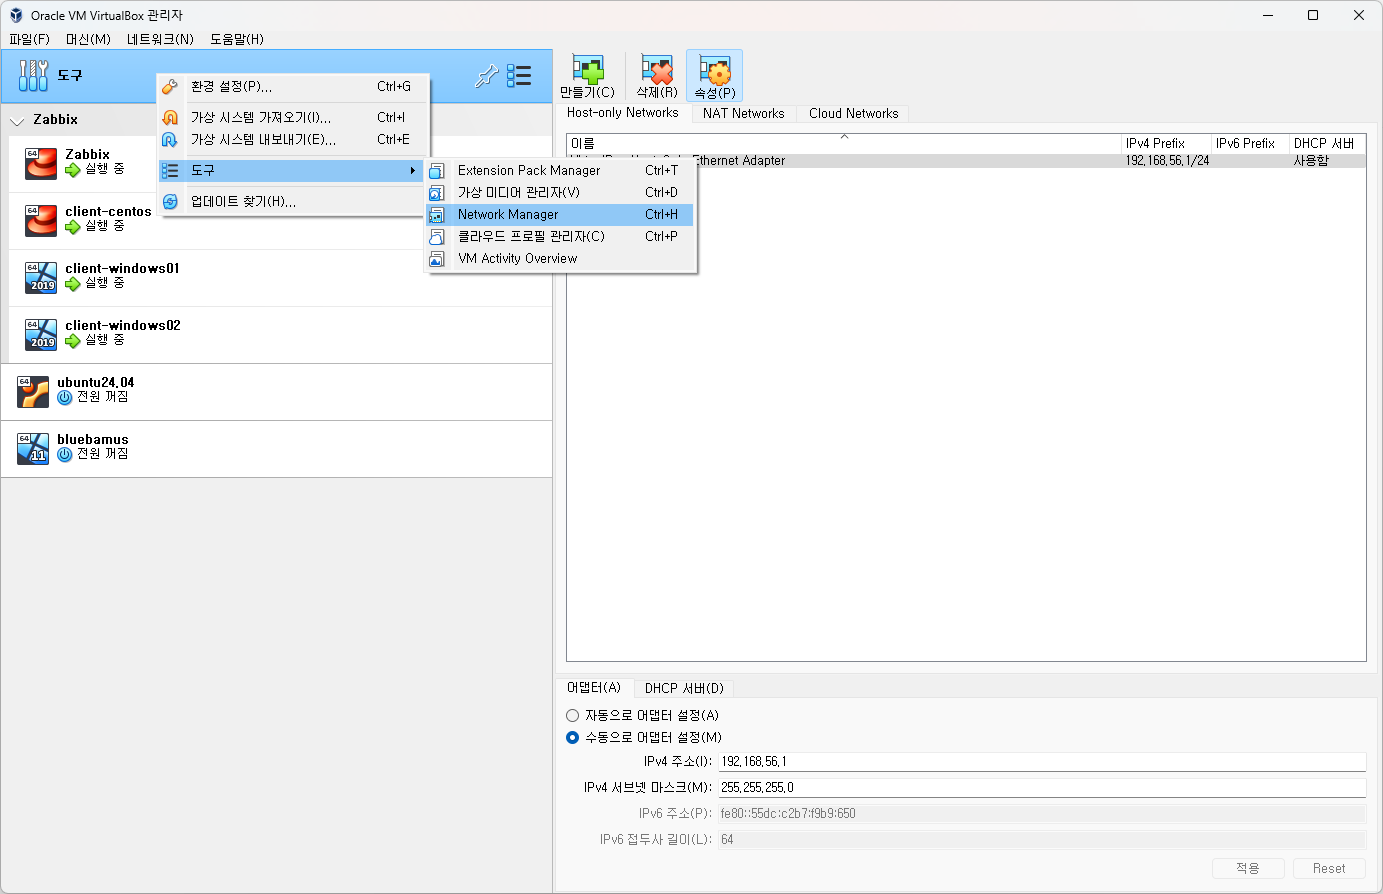Click the pin icon in tools header
Image resolution: width=1383 pixels, height=894 pixels.
486,76
